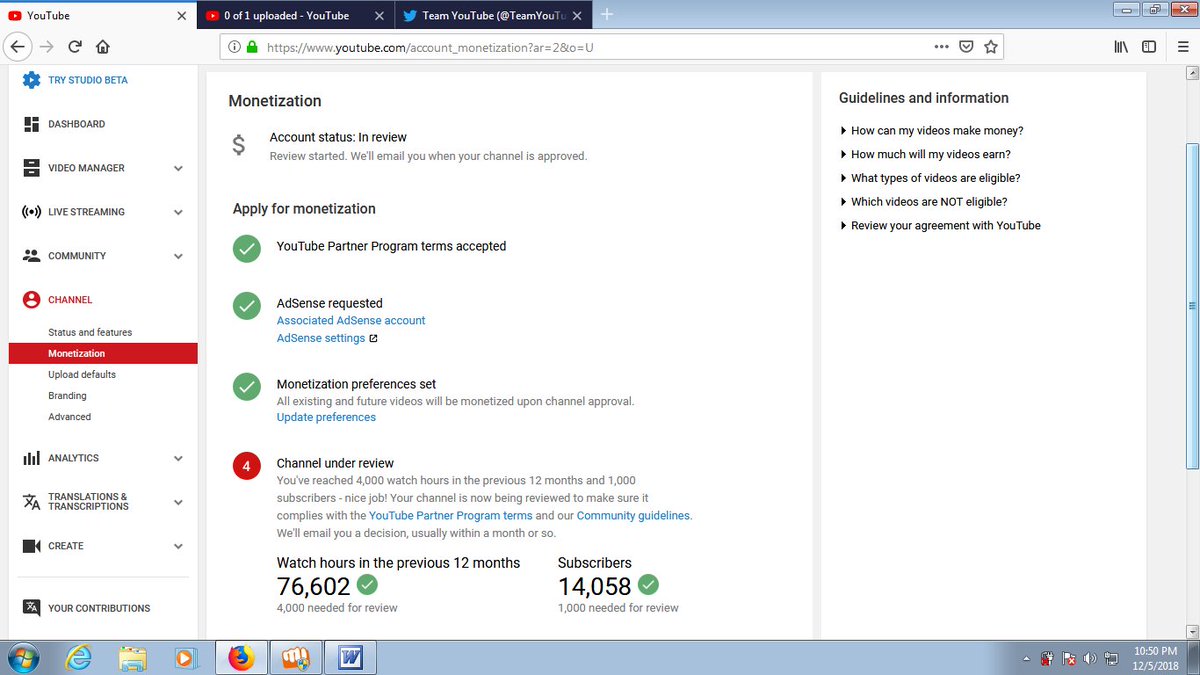Click the browser Back arrow

click(x=18, y=46)
